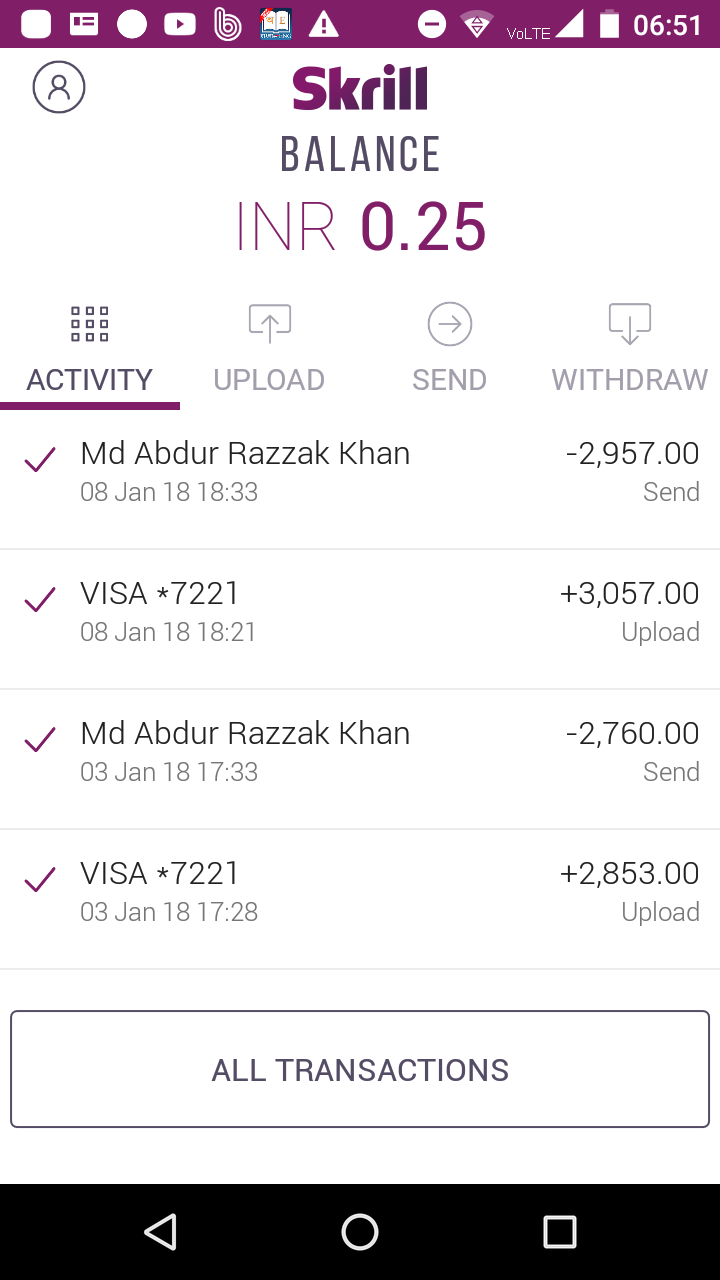Open the -2,760.00 Send transaction
This screenshot has width=720, height=1280.
360,752
